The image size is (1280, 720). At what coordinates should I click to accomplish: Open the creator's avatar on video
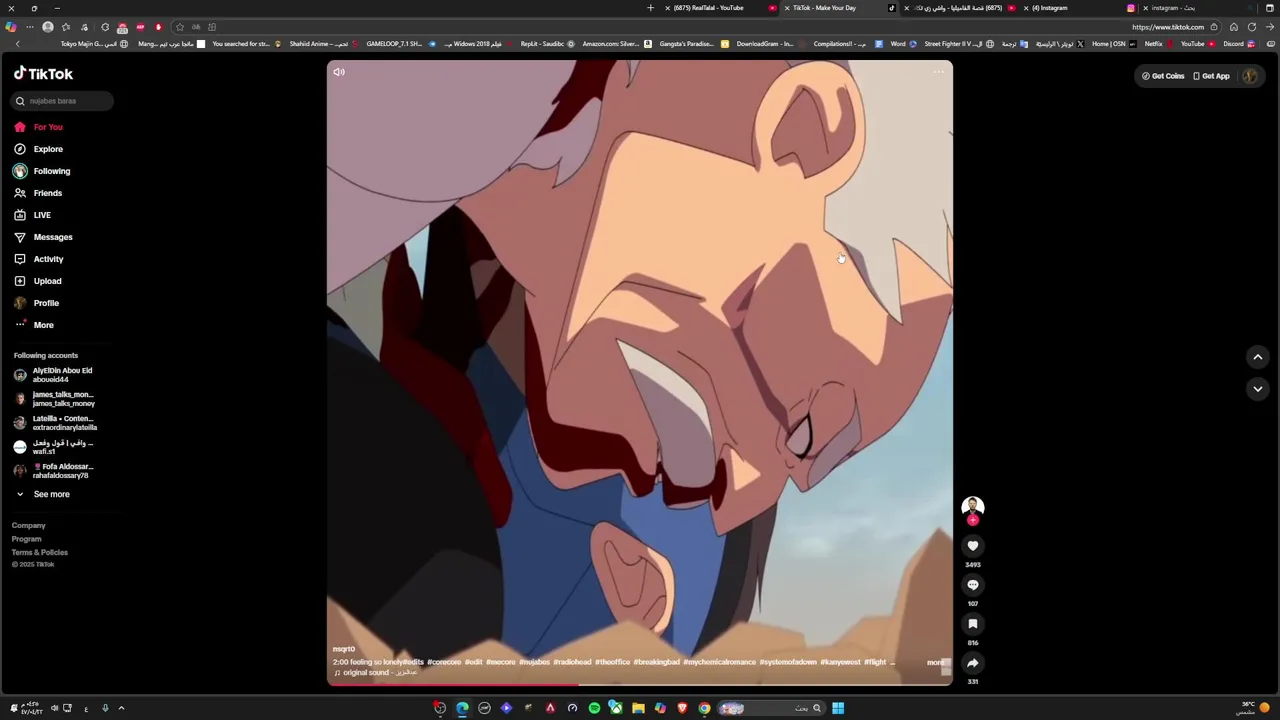pos(972,507)
